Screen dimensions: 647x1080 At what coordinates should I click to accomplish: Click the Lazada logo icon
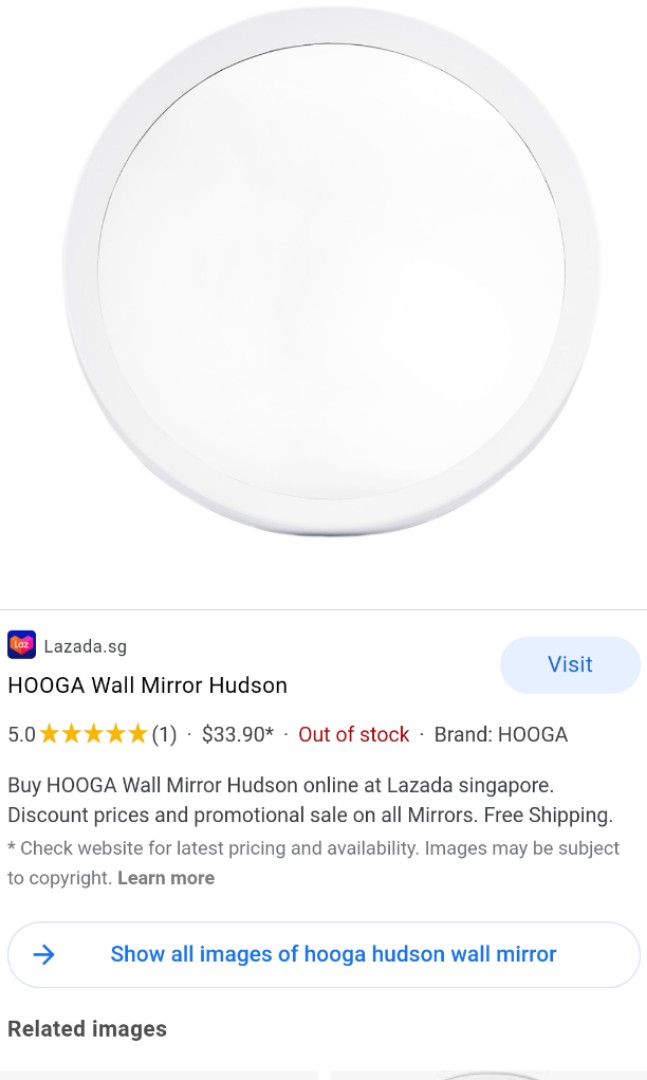click(21, 645)
